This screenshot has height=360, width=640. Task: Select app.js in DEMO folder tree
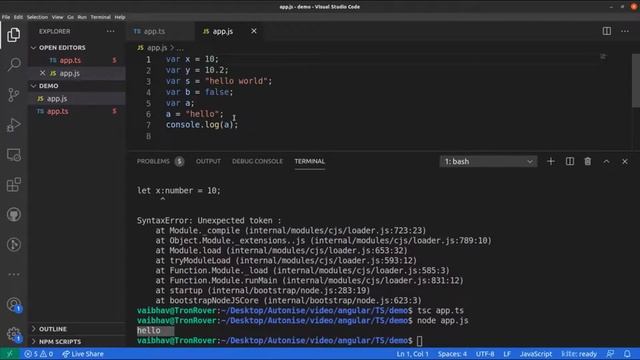click(x=78, y=98)
